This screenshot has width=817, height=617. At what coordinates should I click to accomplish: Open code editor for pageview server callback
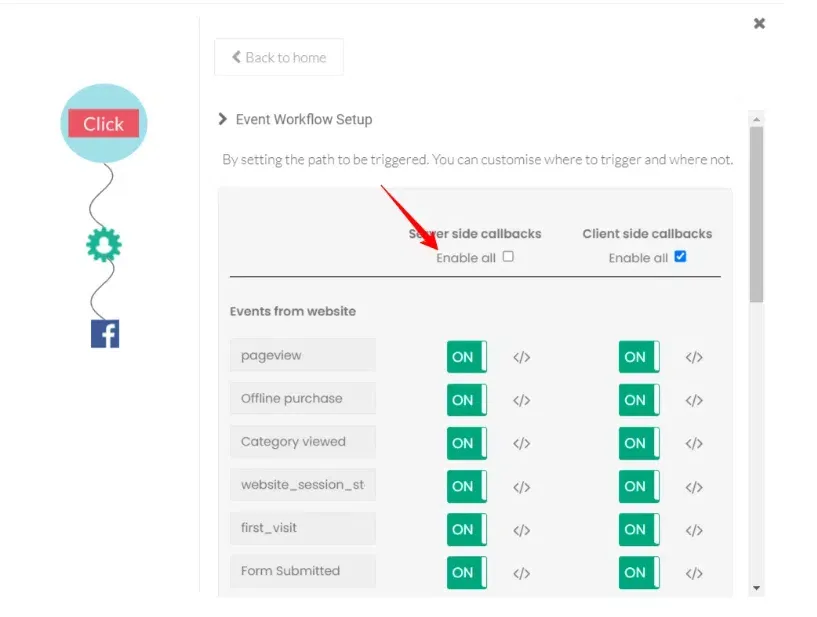521,357
